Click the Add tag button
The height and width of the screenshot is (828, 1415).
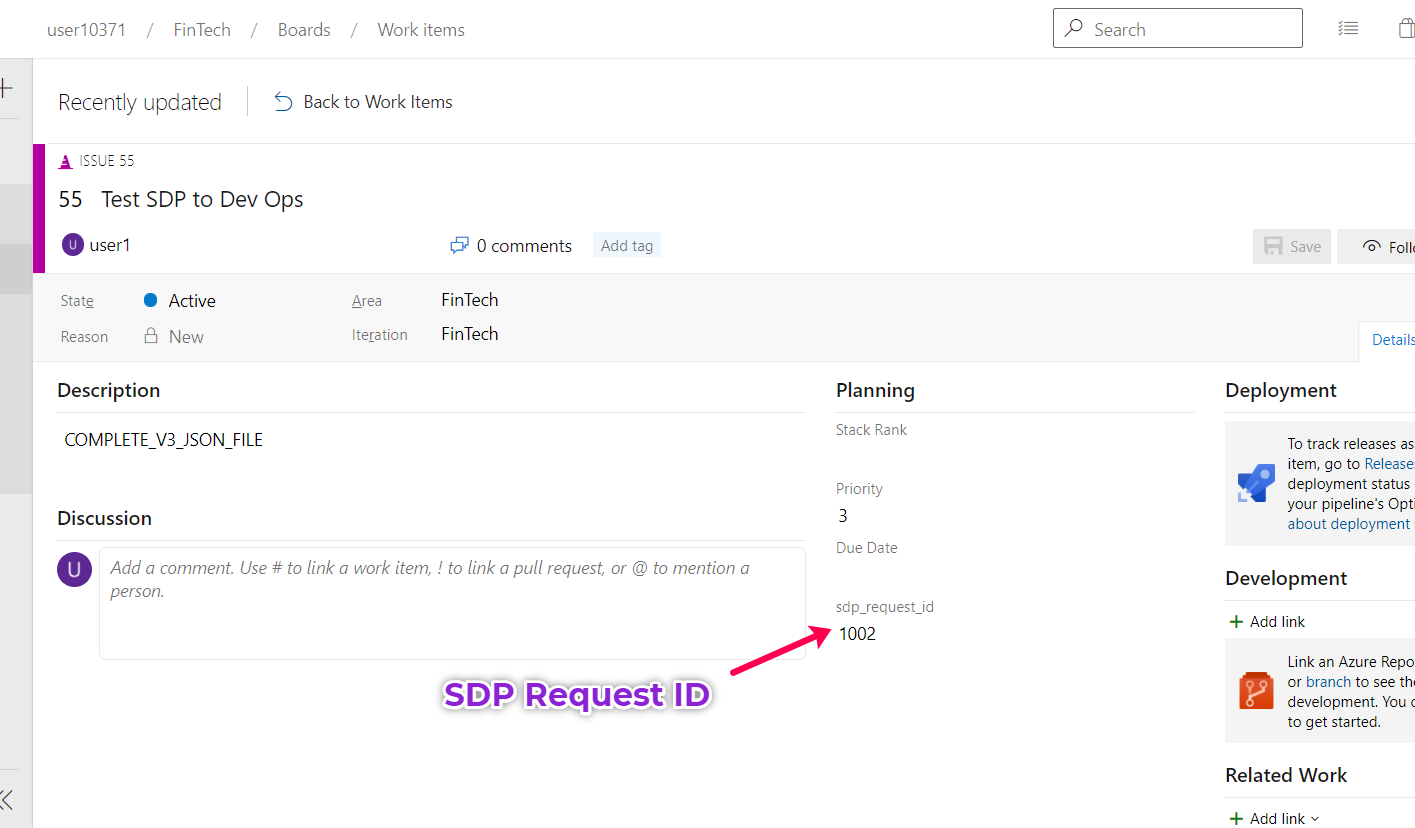[627, 246]
